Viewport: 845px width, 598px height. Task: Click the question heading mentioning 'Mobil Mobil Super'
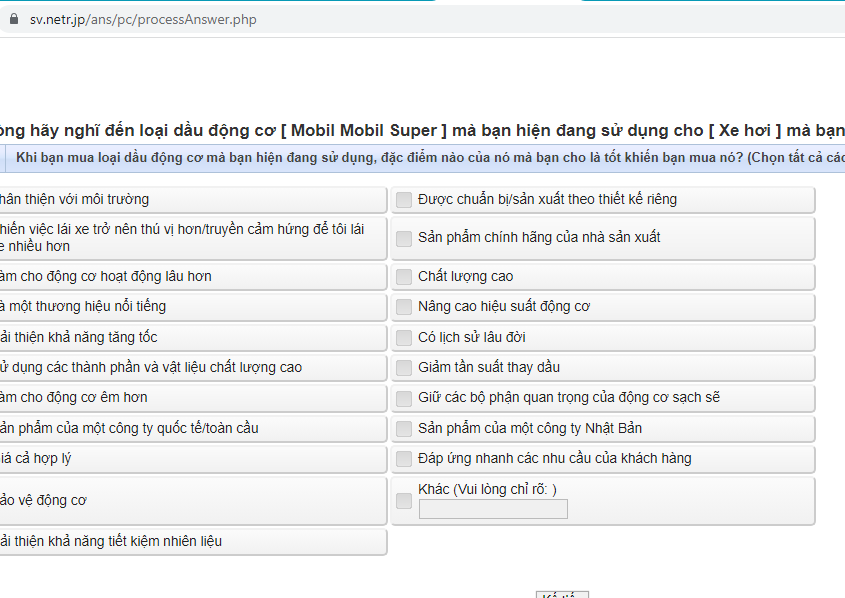point(422,131)
